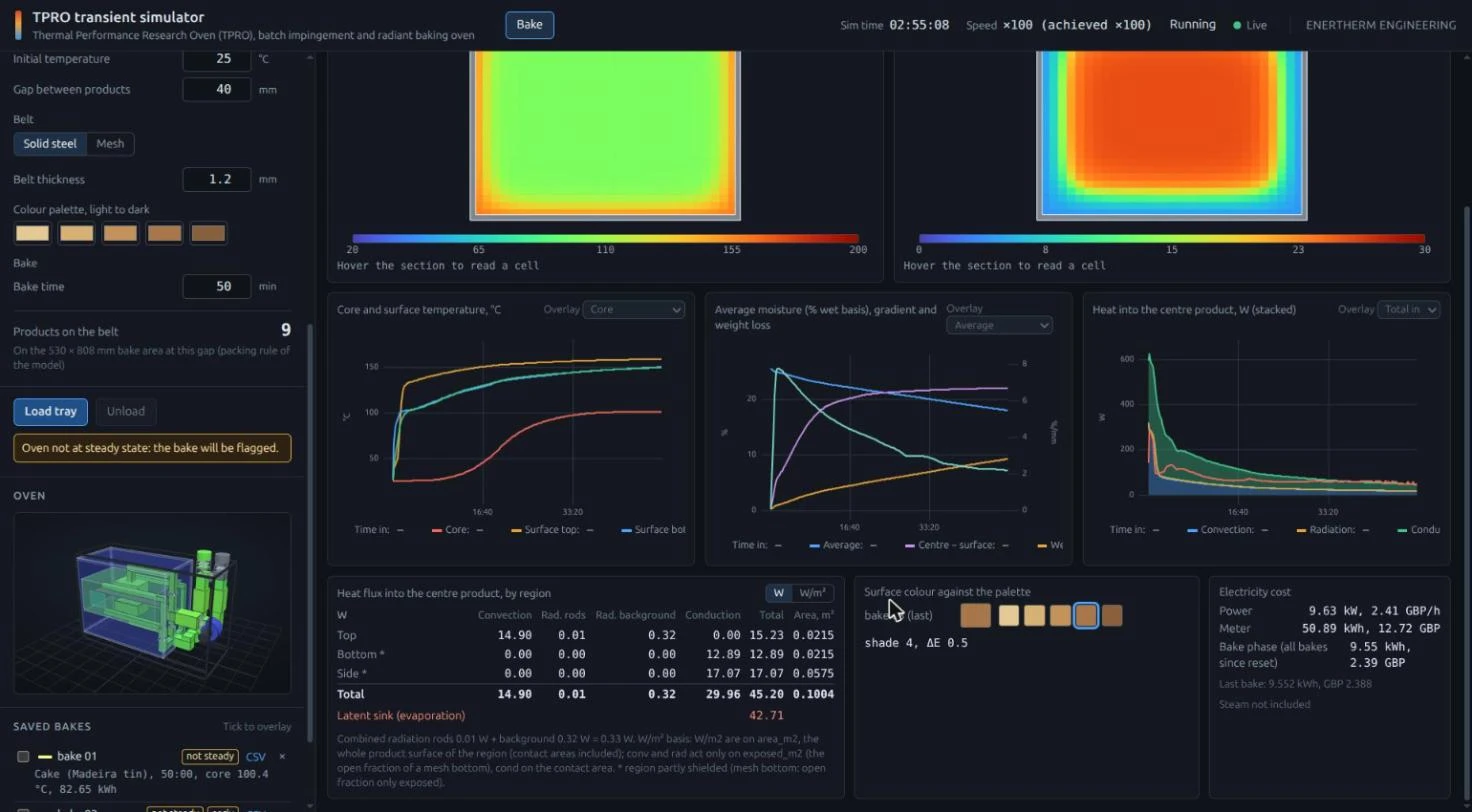Select the Mesh belt option
The image size is (1472, 812).
point(110,144)
